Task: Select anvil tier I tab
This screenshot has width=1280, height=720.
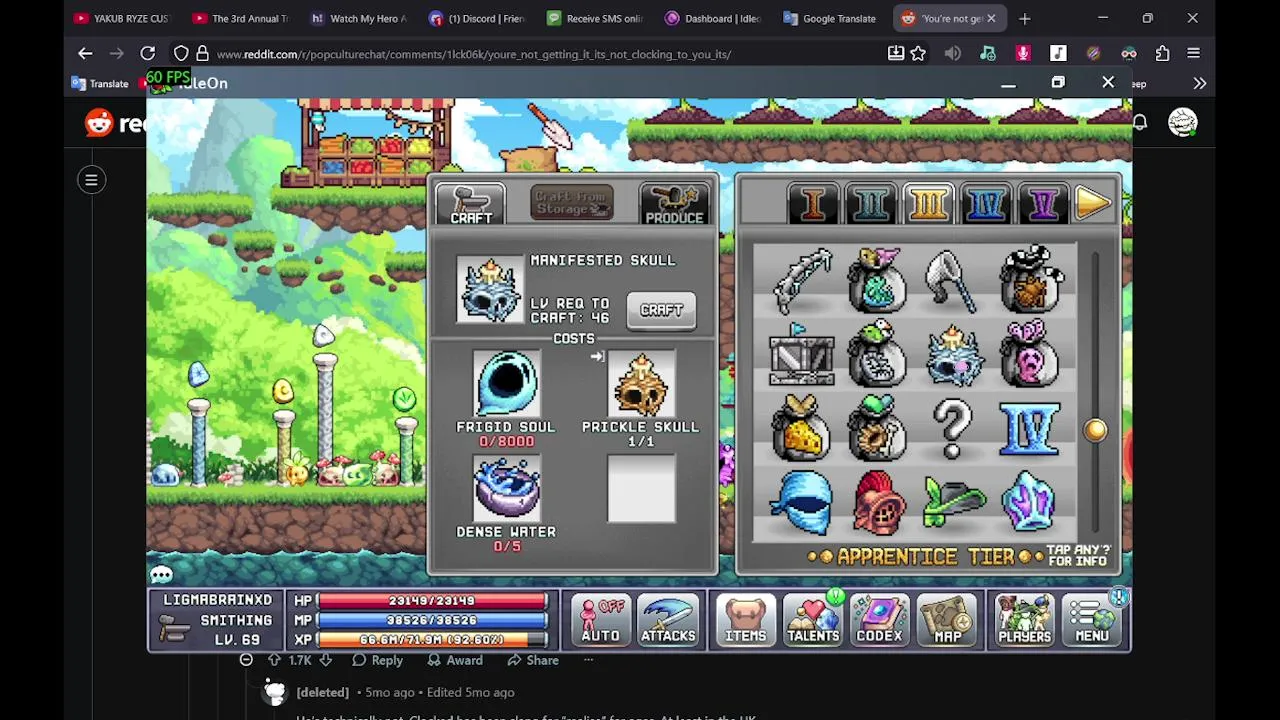Action: click(x=812, y=204)
